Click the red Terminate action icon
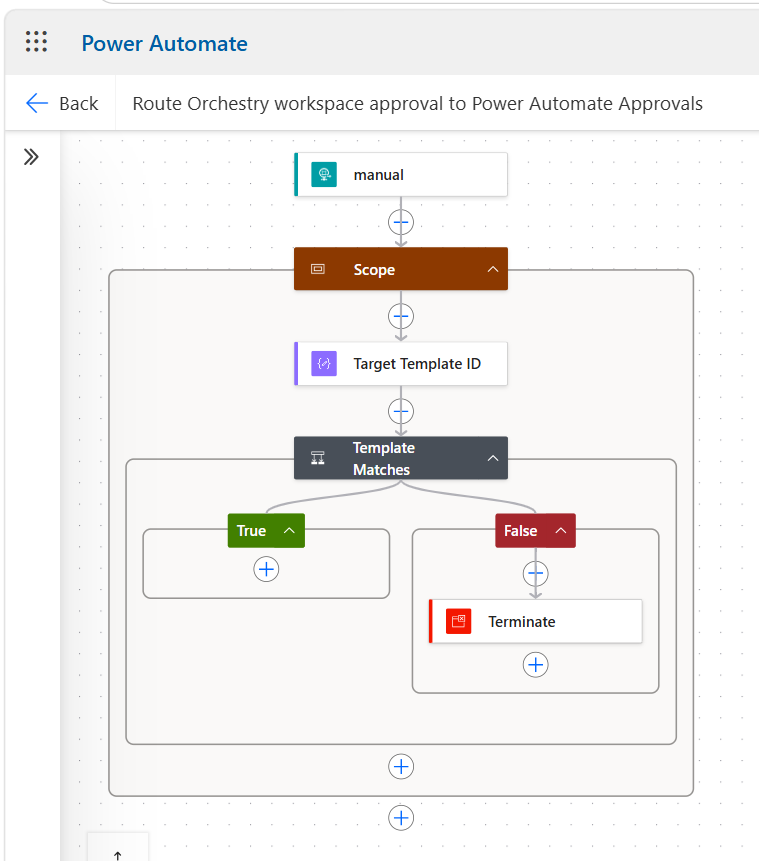The width and height of the screenshot is (759, 861). click(459, 622)
